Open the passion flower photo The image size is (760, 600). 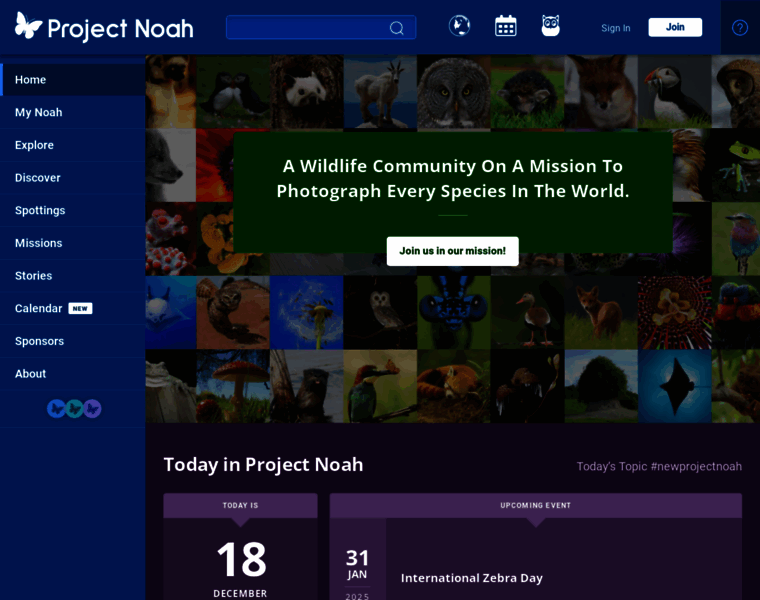coord(674,313)
